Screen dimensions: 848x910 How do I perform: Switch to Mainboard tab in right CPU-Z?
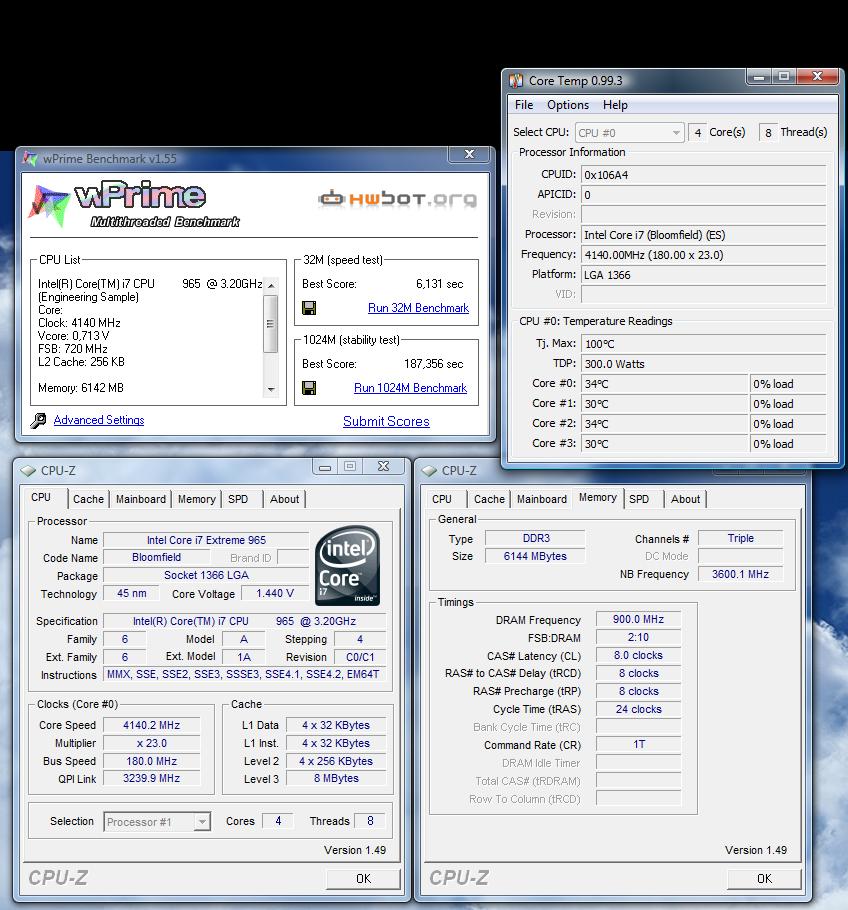542,499
